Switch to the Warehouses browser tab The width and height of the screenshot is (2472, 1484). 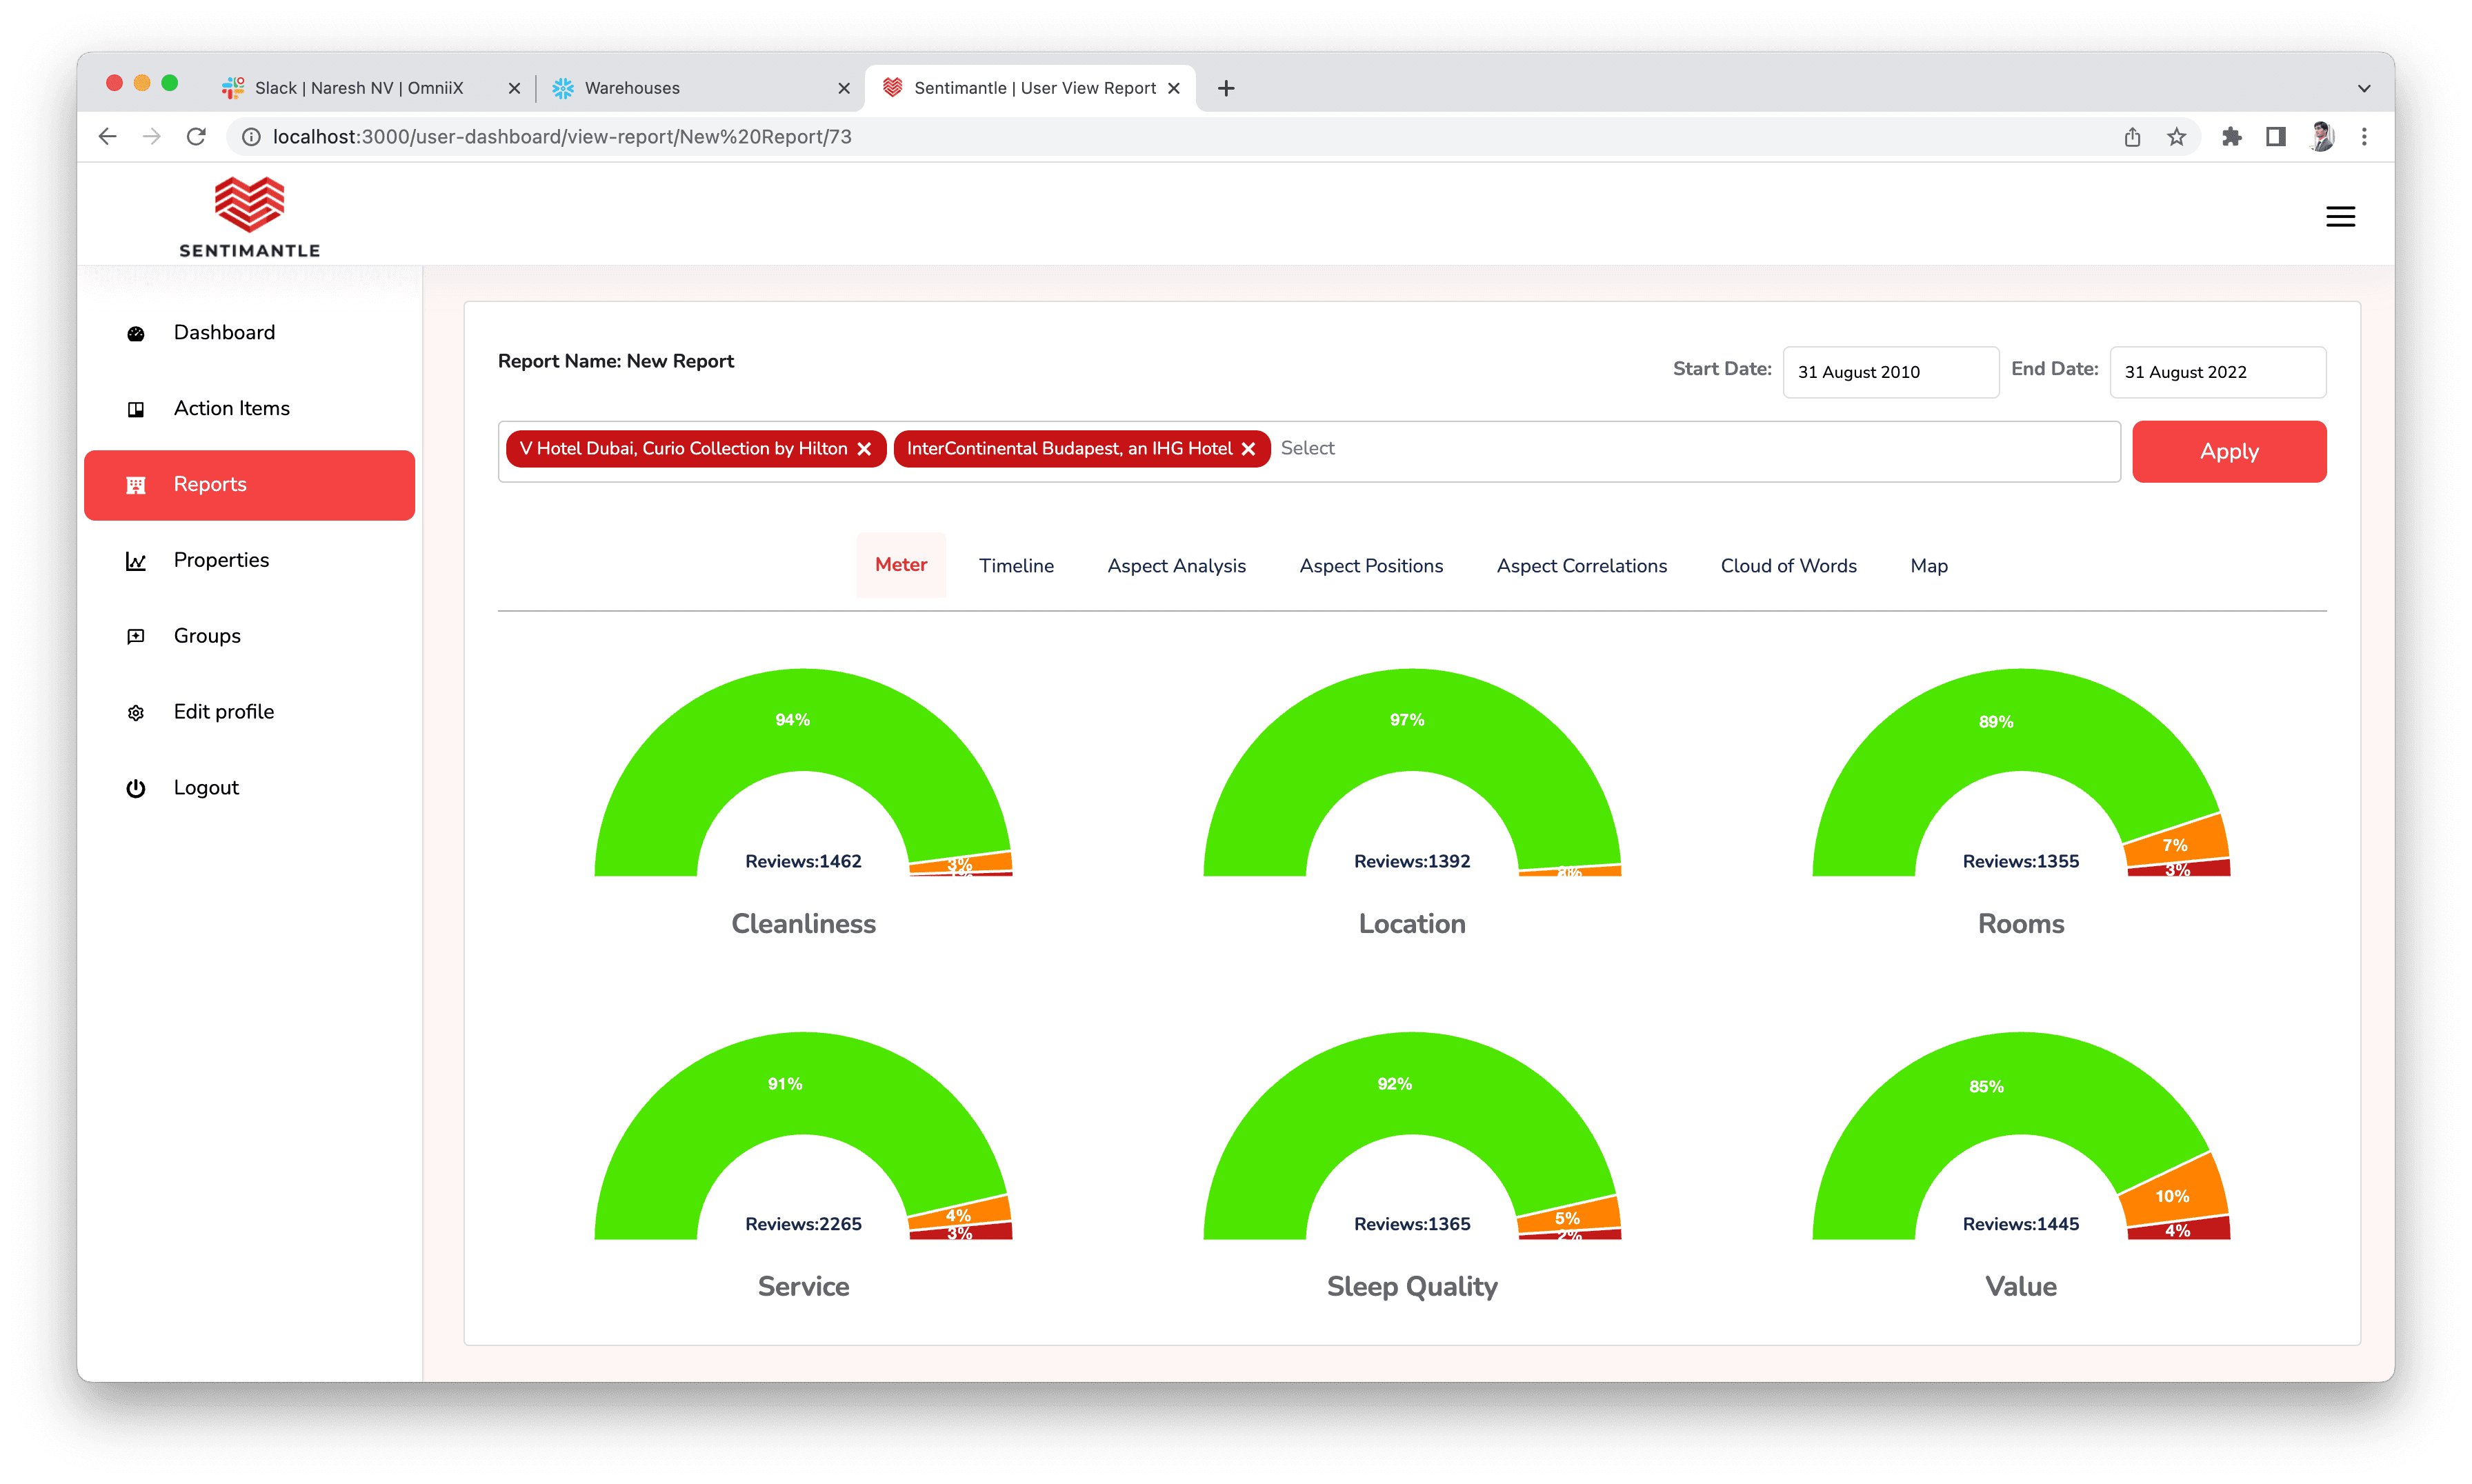pos(645,88)
